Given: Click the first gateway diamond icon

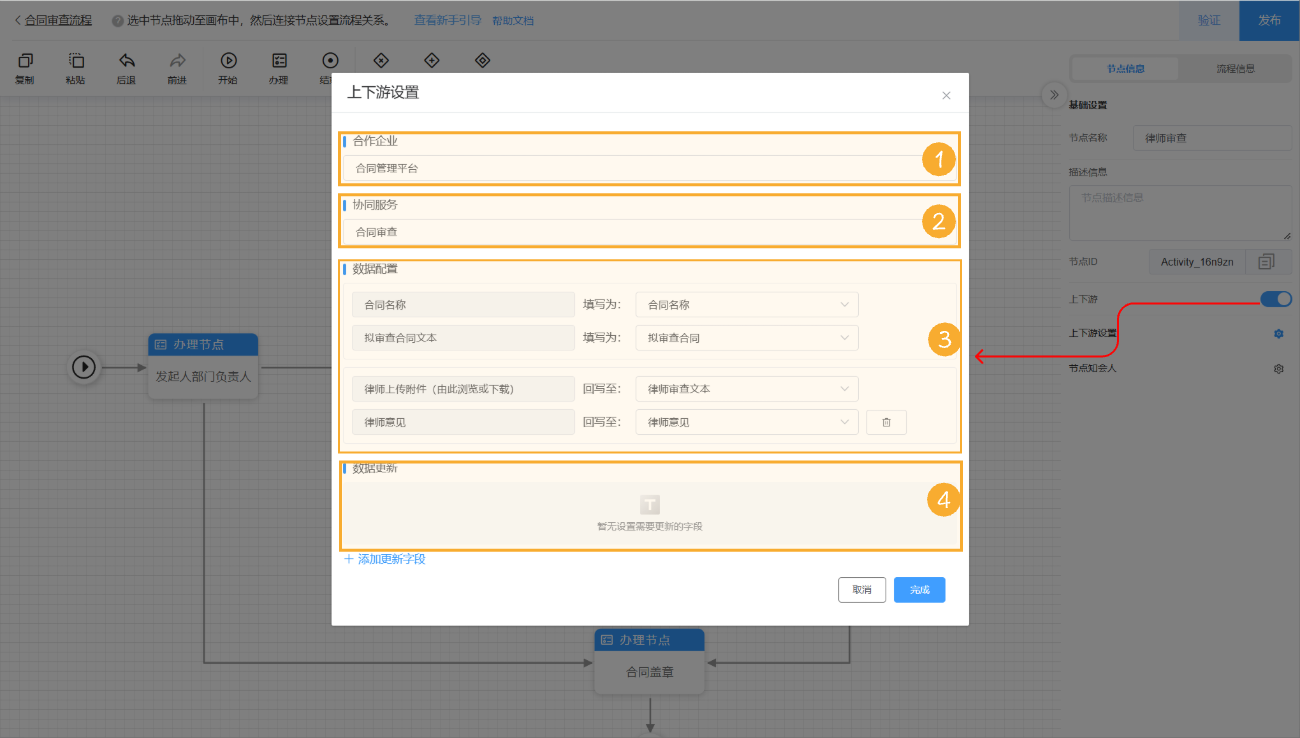Looking at the screenshot, I should point(381,60).
